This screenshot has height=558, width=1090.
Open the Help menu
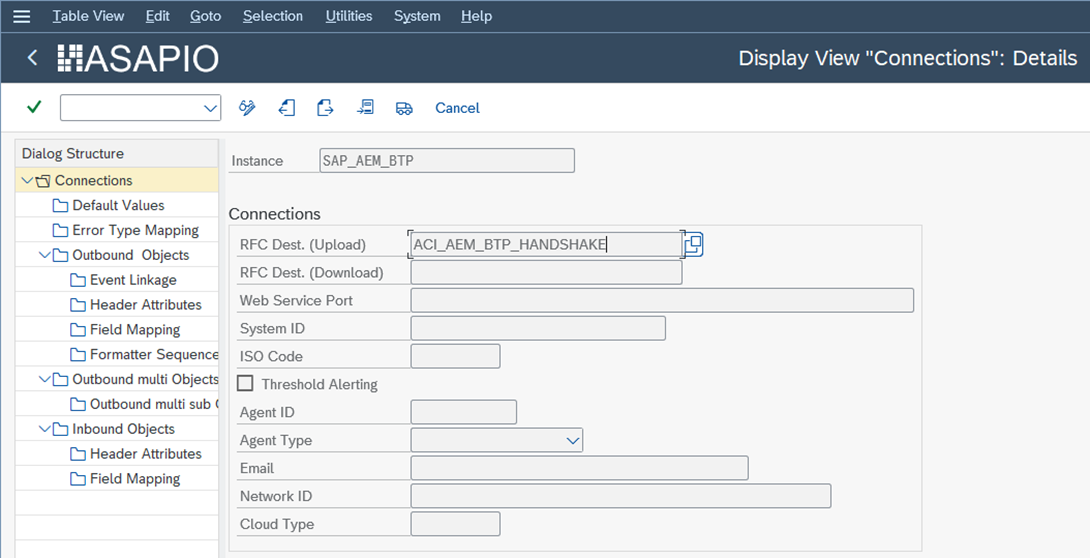[x=476, y=16]
